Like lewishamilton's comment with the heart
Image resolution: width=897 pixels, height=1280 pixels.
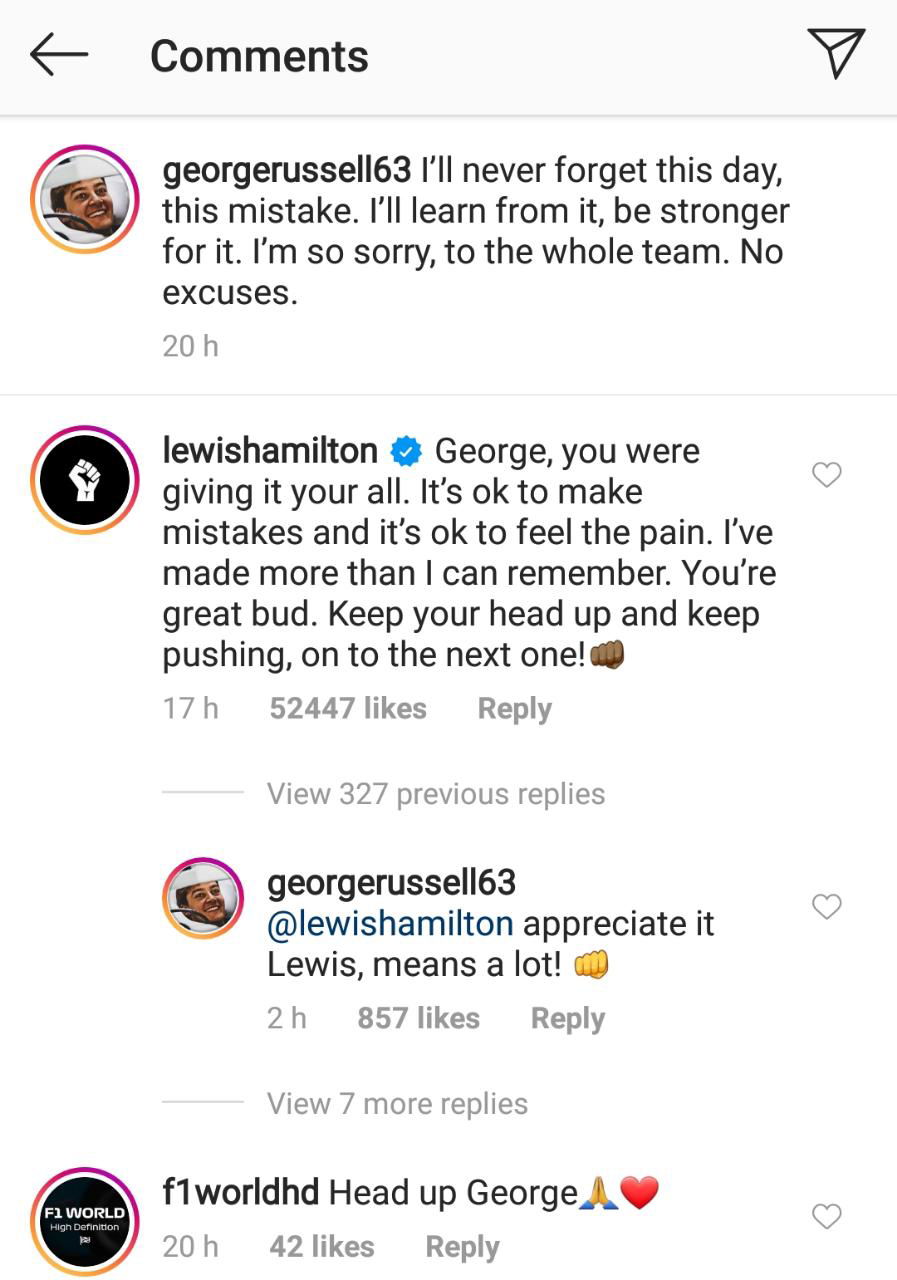point(827,475)
